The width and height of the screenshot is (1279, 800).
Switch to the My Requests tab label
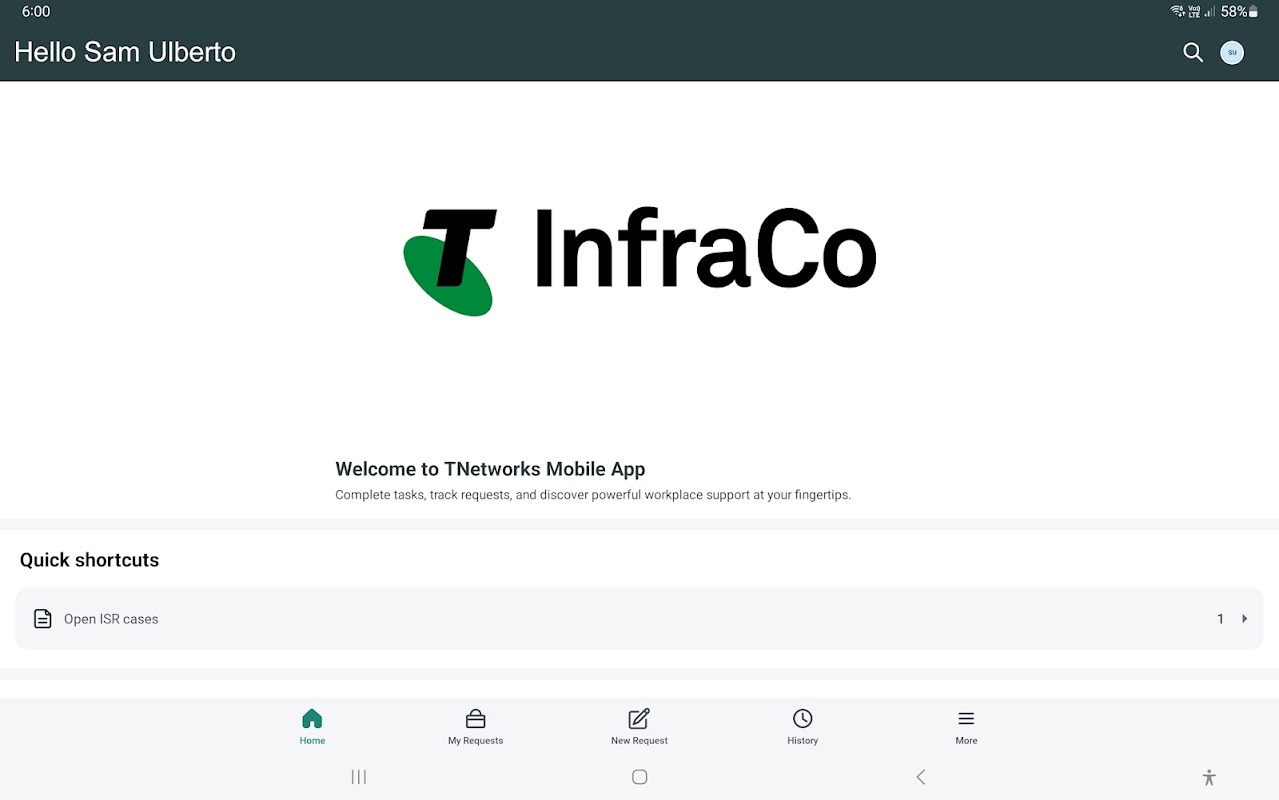pos(475,741)
